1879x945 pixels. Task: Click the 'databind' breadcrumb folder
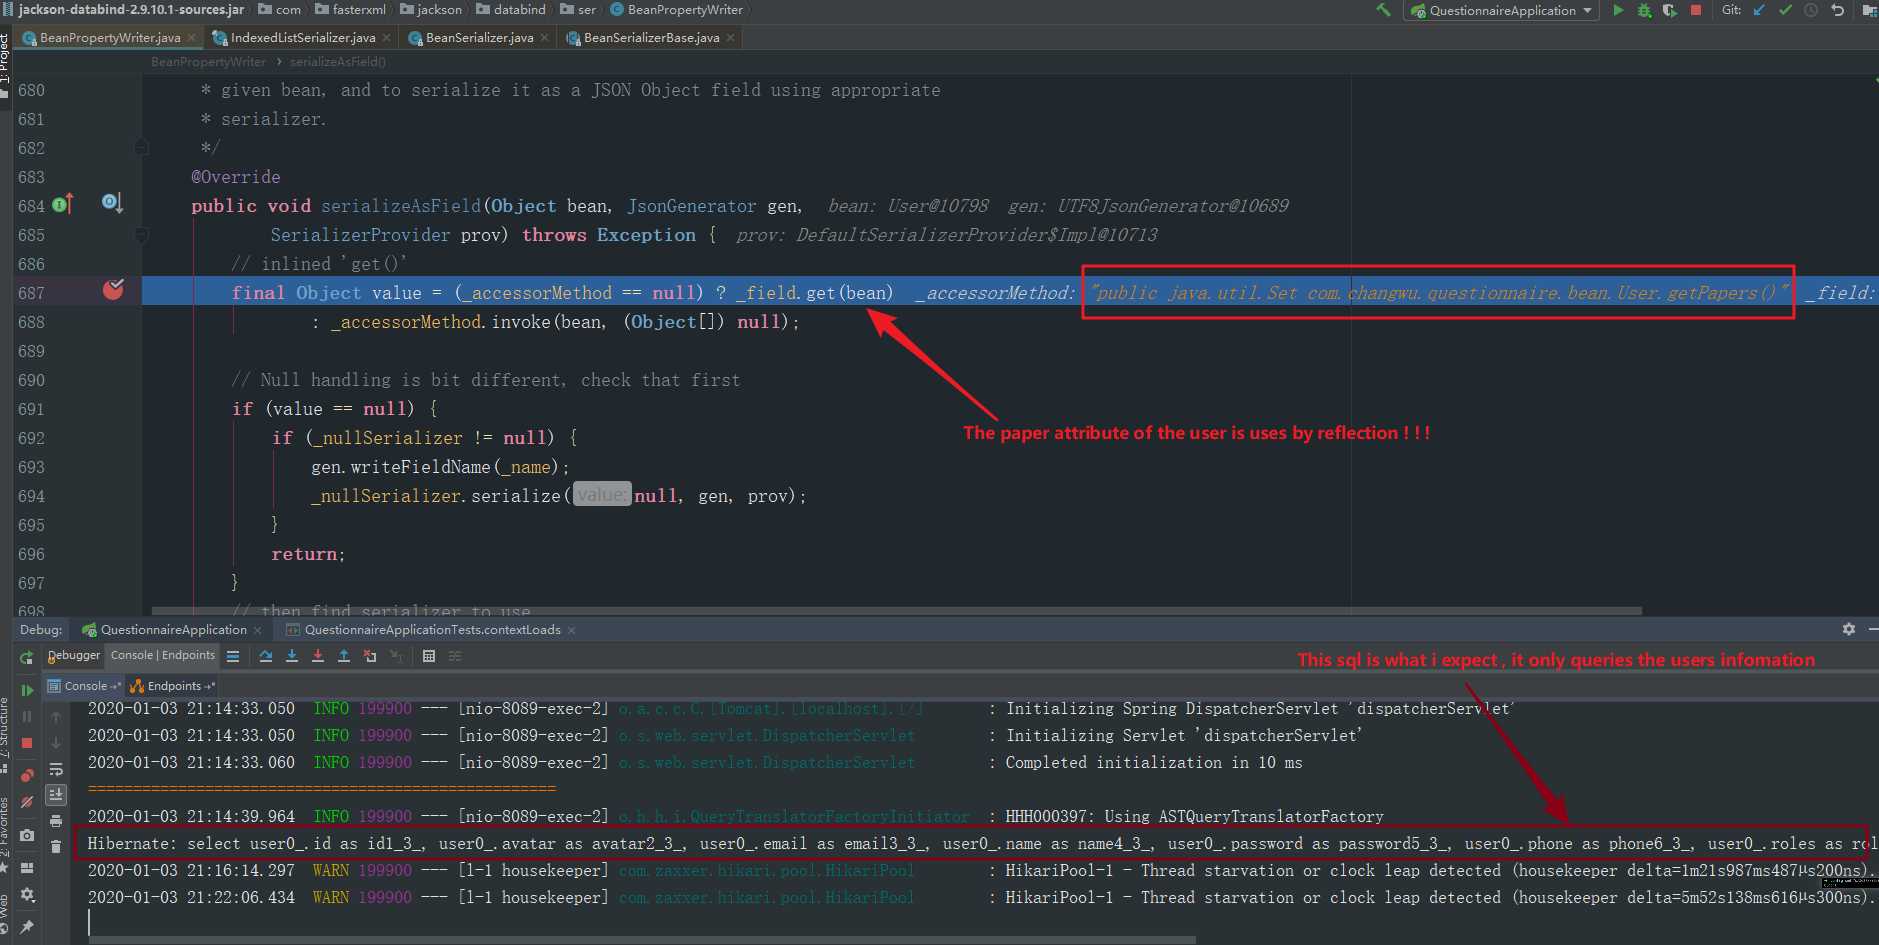[x=511, y=10]
